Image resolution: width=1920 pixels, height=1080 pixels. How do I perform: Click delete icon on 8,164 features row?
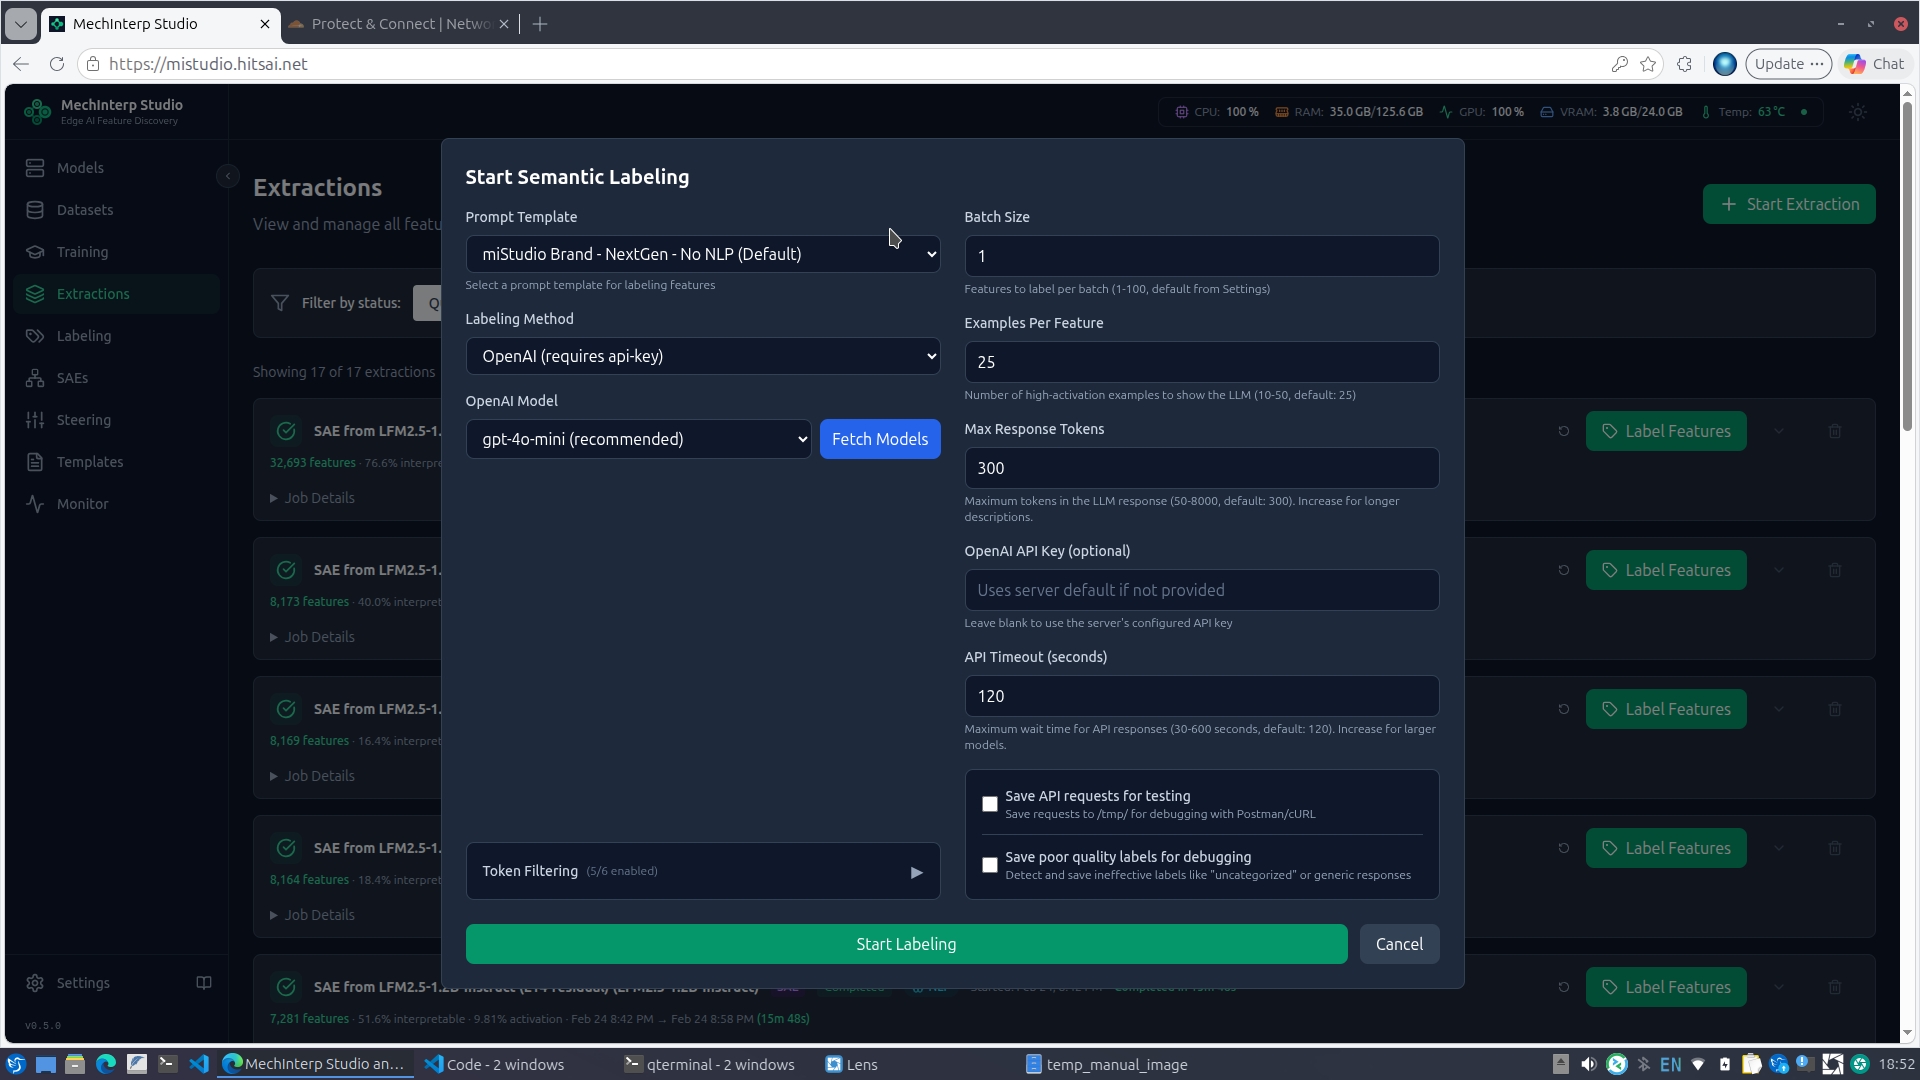click(x=1835, y=848)
